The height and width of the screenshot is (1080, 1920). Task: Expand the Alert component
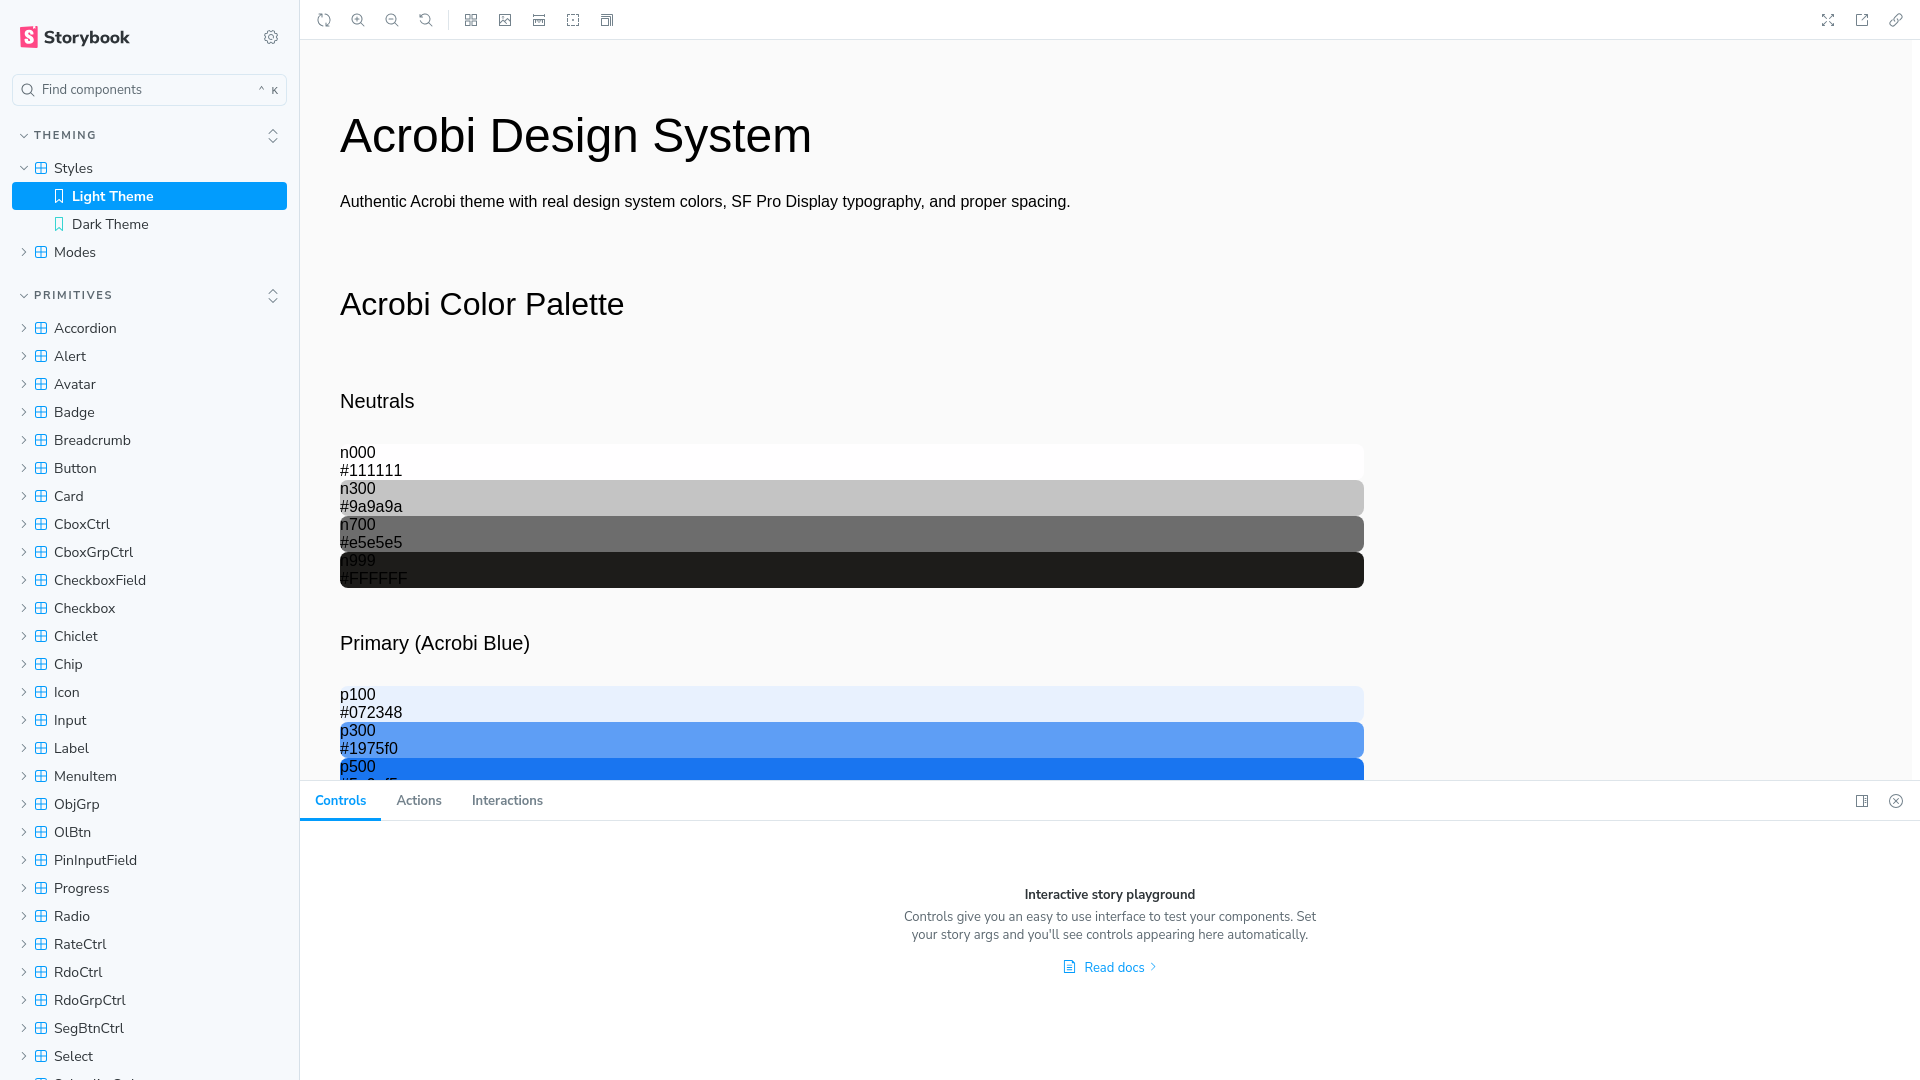coord(149,356)
